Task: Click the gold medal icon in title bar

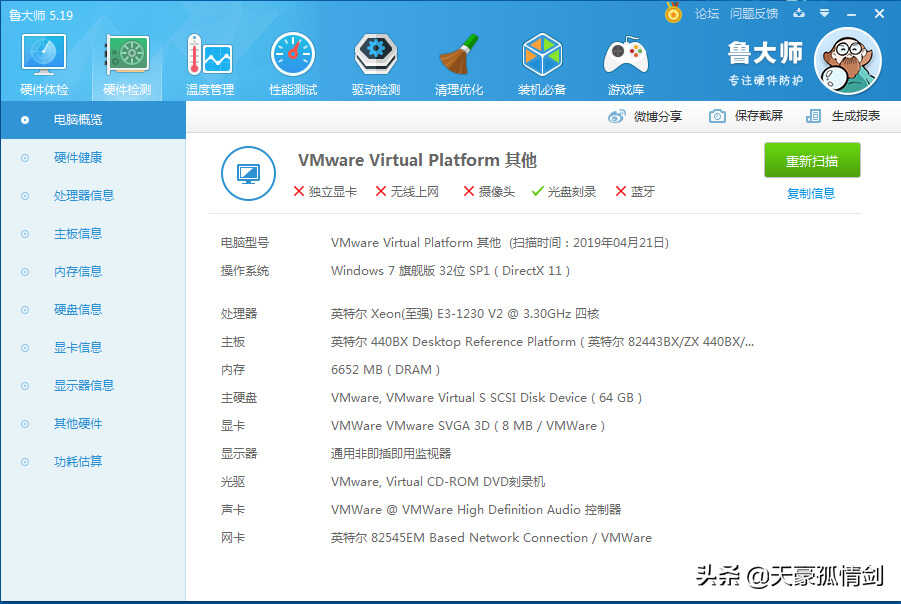Action: click(x=673, y=13)
